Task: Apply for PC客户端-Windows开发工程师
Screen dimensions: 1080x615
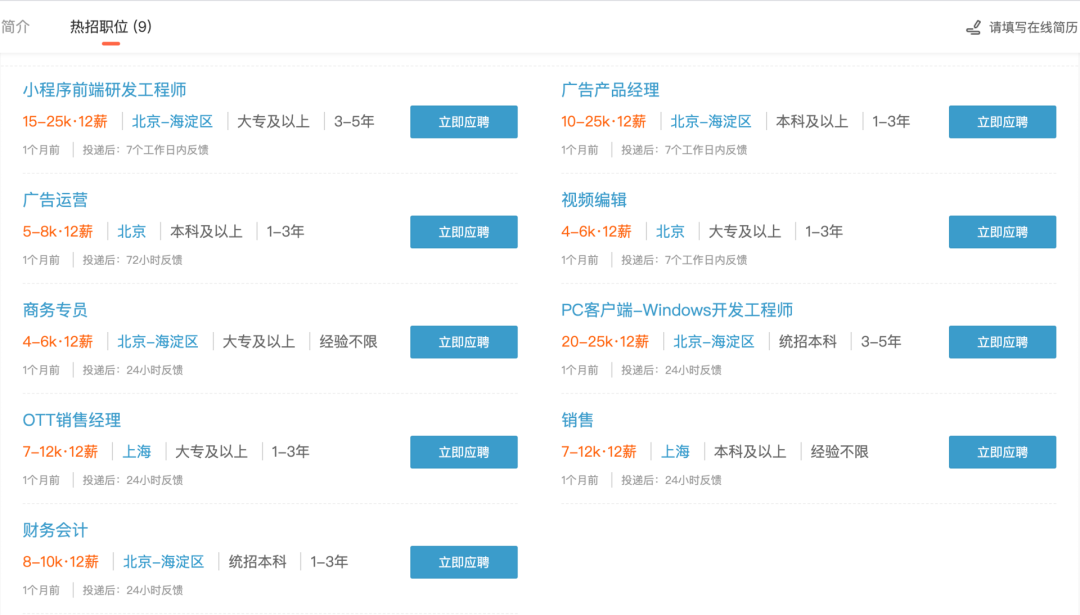Action: pyautogui.click(x=1002, y=342)
